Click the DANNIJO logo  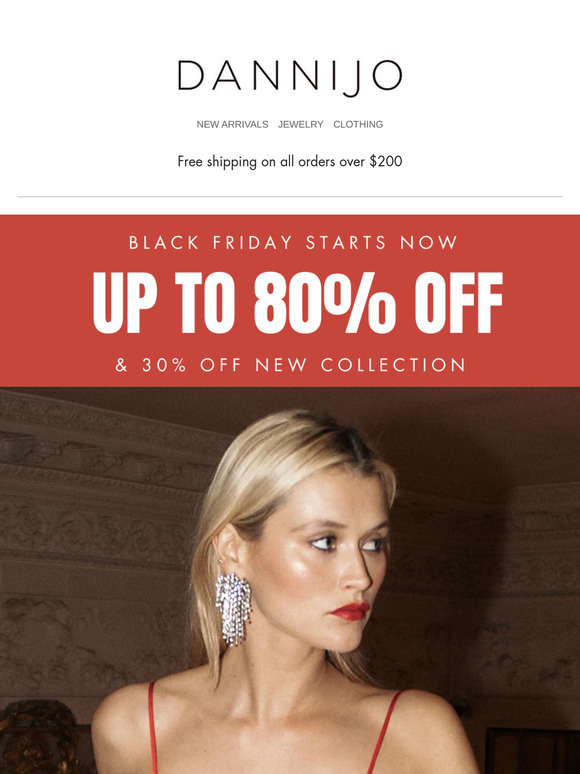(290, 78)
